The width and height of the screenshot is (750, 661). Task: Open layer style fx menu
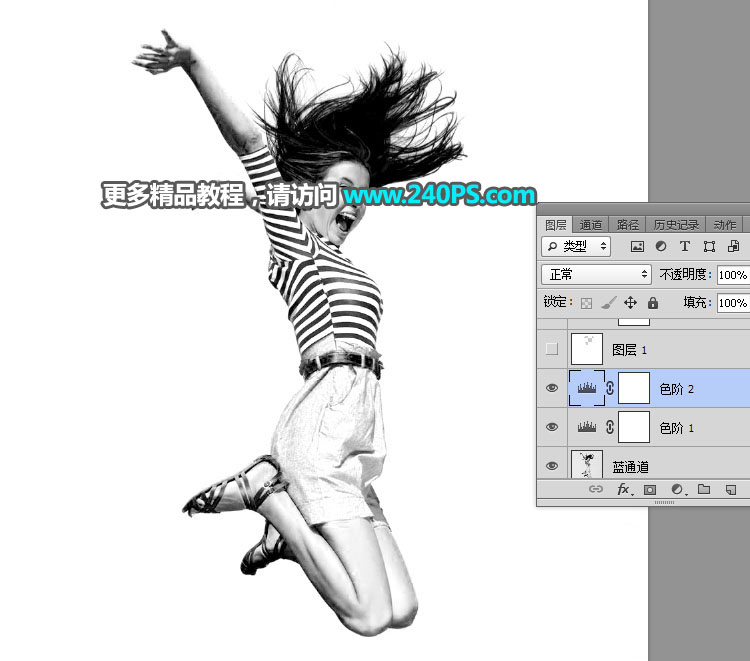tap(624, 489)
